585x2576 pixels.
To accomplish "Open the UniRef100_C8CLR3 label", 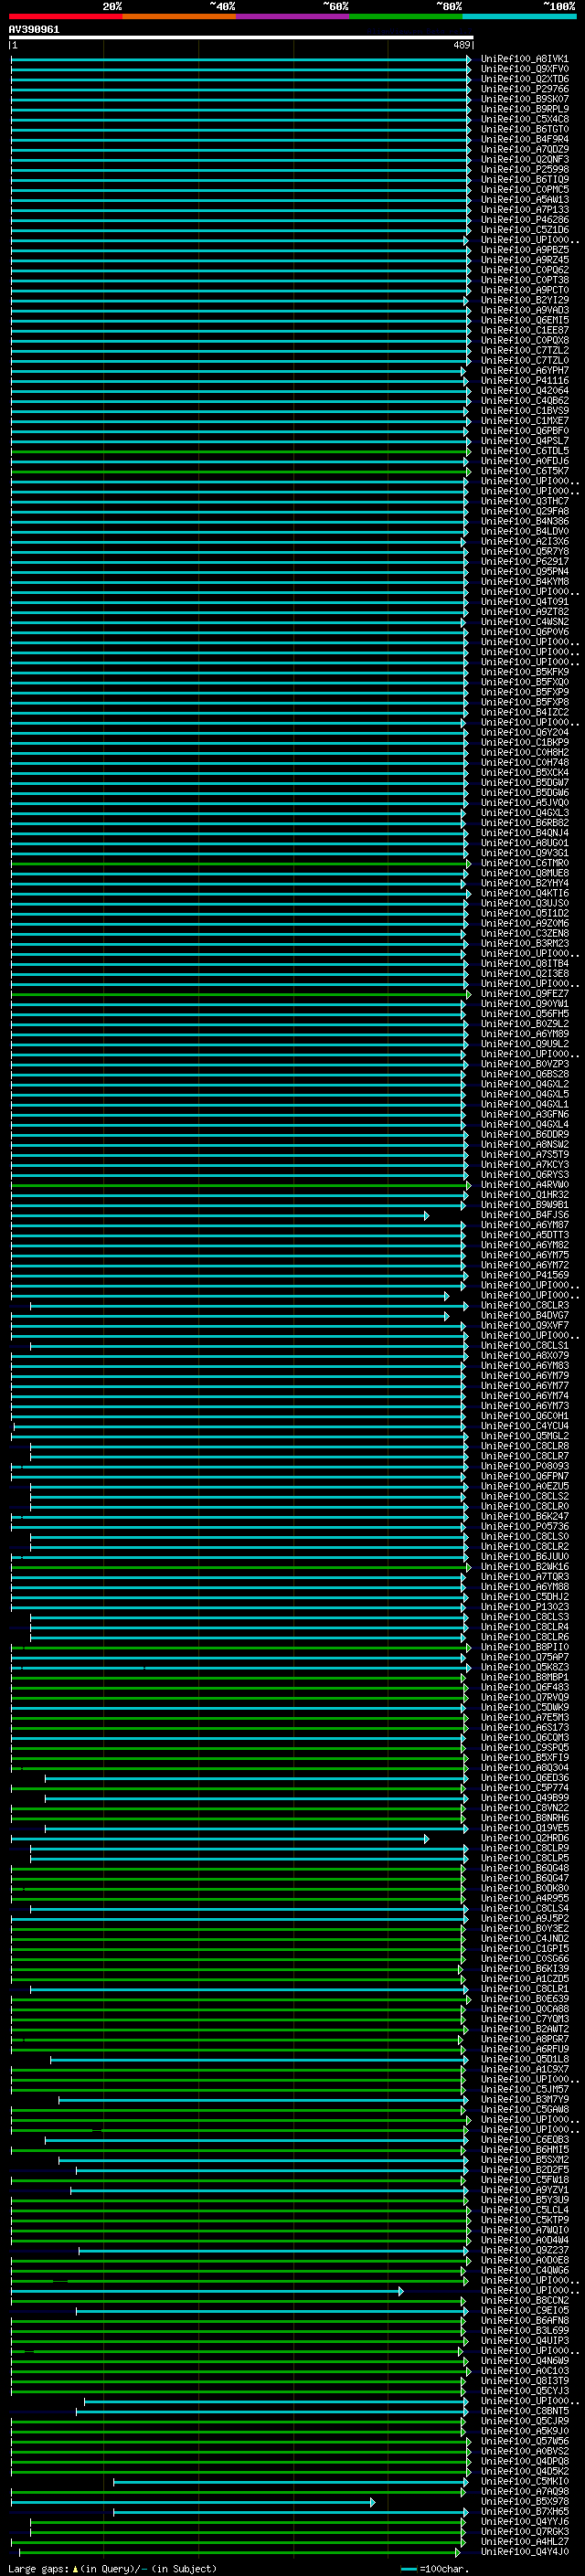I will [x=525, y=1305].
